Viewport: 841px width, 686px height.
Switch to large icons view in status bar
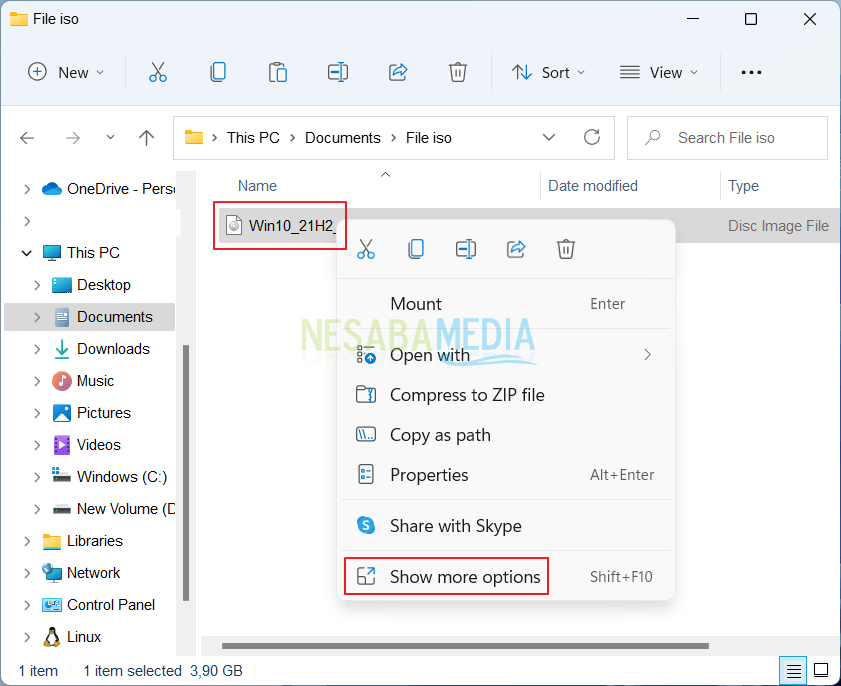click(821, 670)
